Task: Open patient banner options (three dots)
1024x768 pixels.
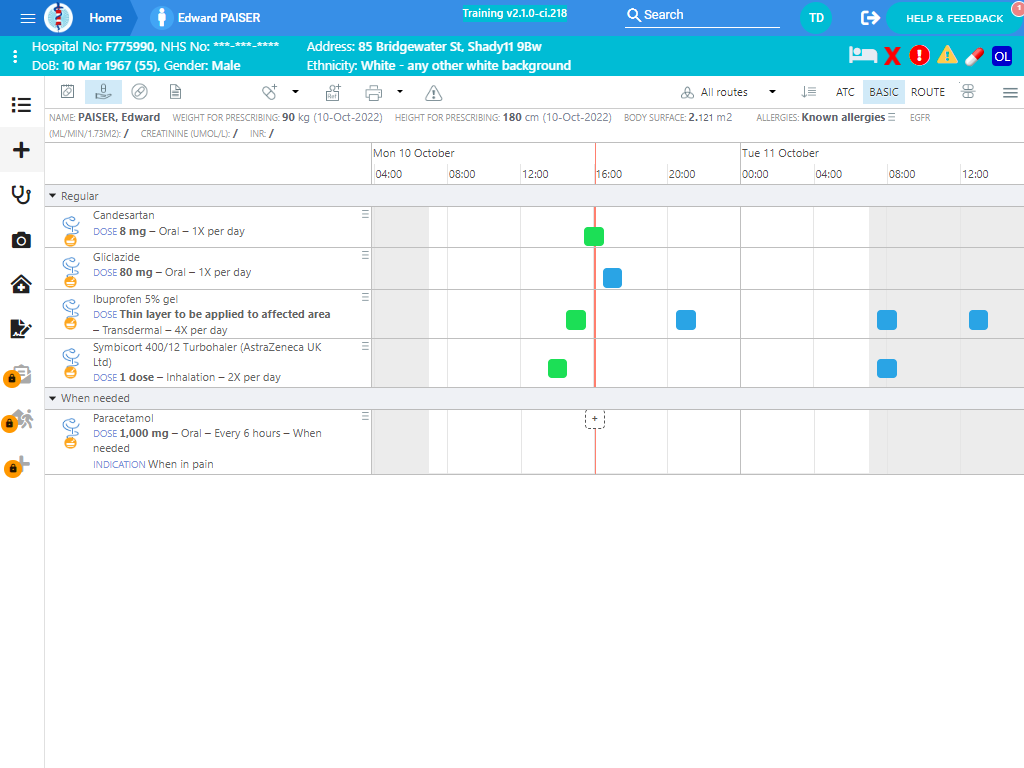Action: [x=15, y=56]
